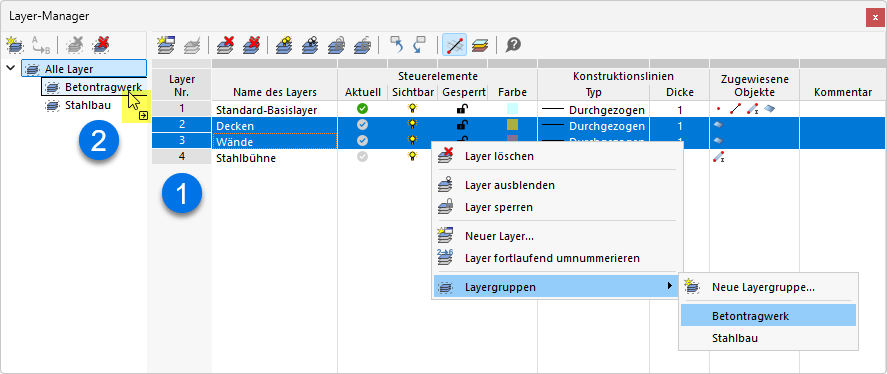Click the greyed edit layer pencil icon
This screenshot has height=374, width=887.
192,44
